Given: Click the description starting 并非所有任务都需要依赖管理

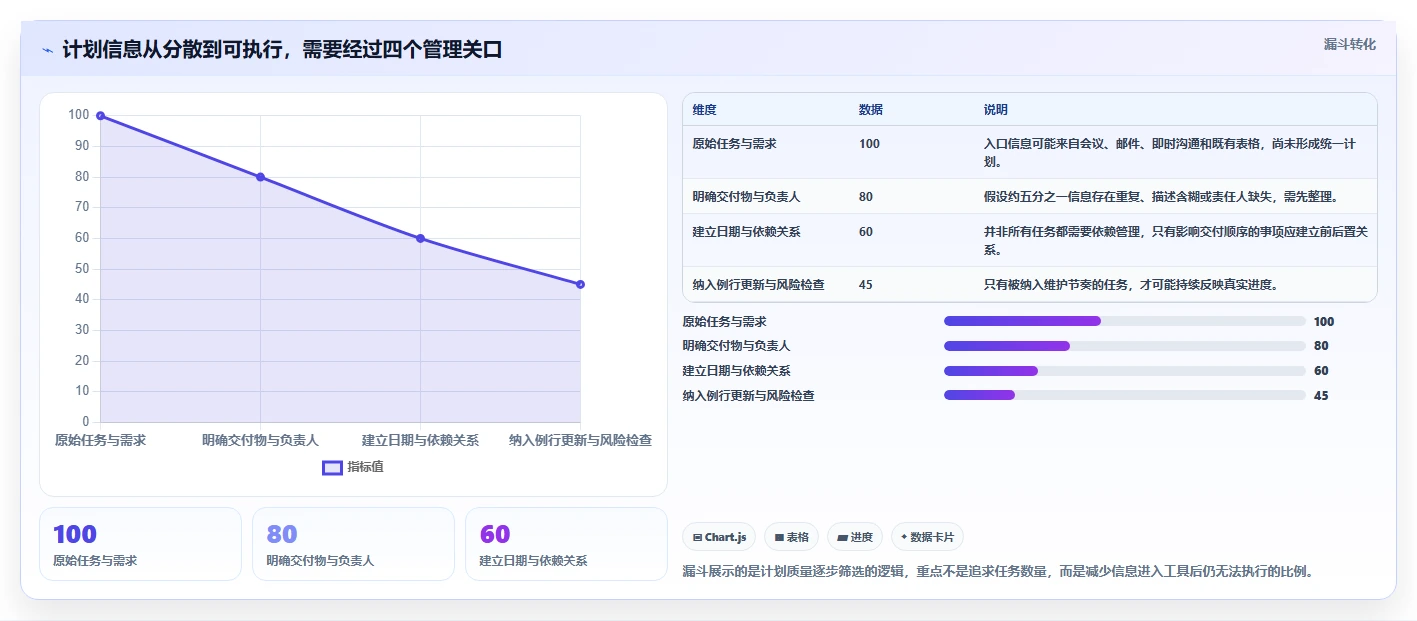Looking at the screenshot, I should [x=1176, y=241].
